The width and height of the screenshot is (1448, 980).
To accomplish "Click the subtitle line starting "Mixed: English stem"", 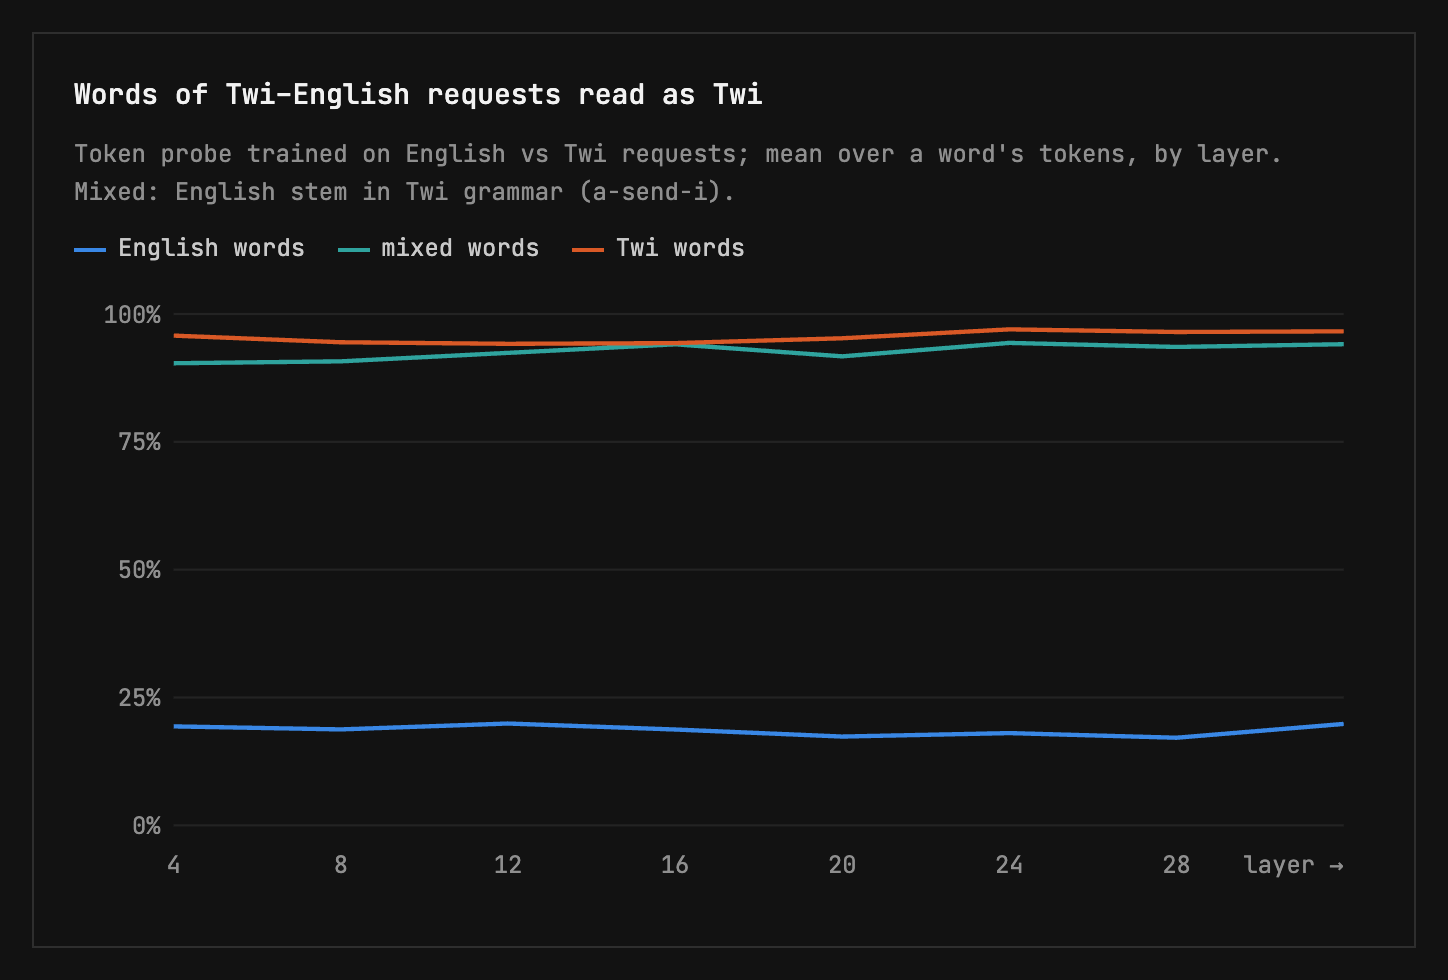I will click(x=404, y=191).
